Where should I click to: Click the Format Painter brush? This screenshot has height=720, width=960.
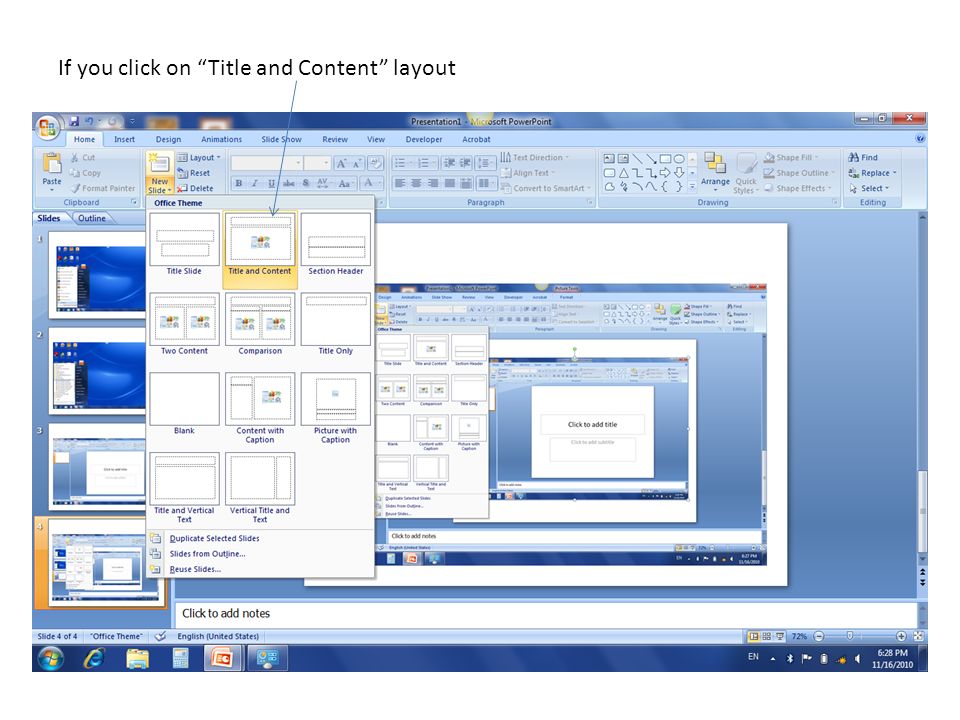pyautogui.click(x=102, y=188)
